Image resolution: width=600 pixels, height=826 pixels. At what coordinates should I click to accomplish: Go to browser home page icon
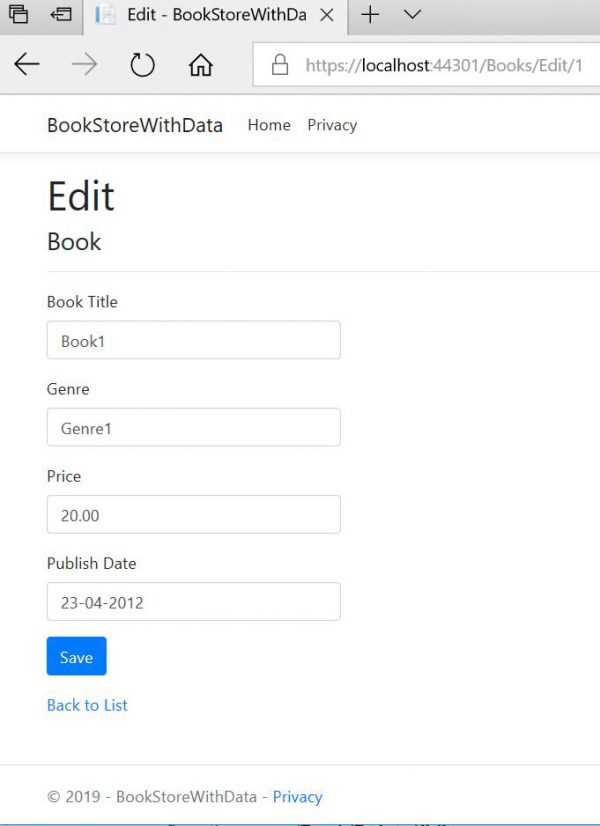[201, 65]
